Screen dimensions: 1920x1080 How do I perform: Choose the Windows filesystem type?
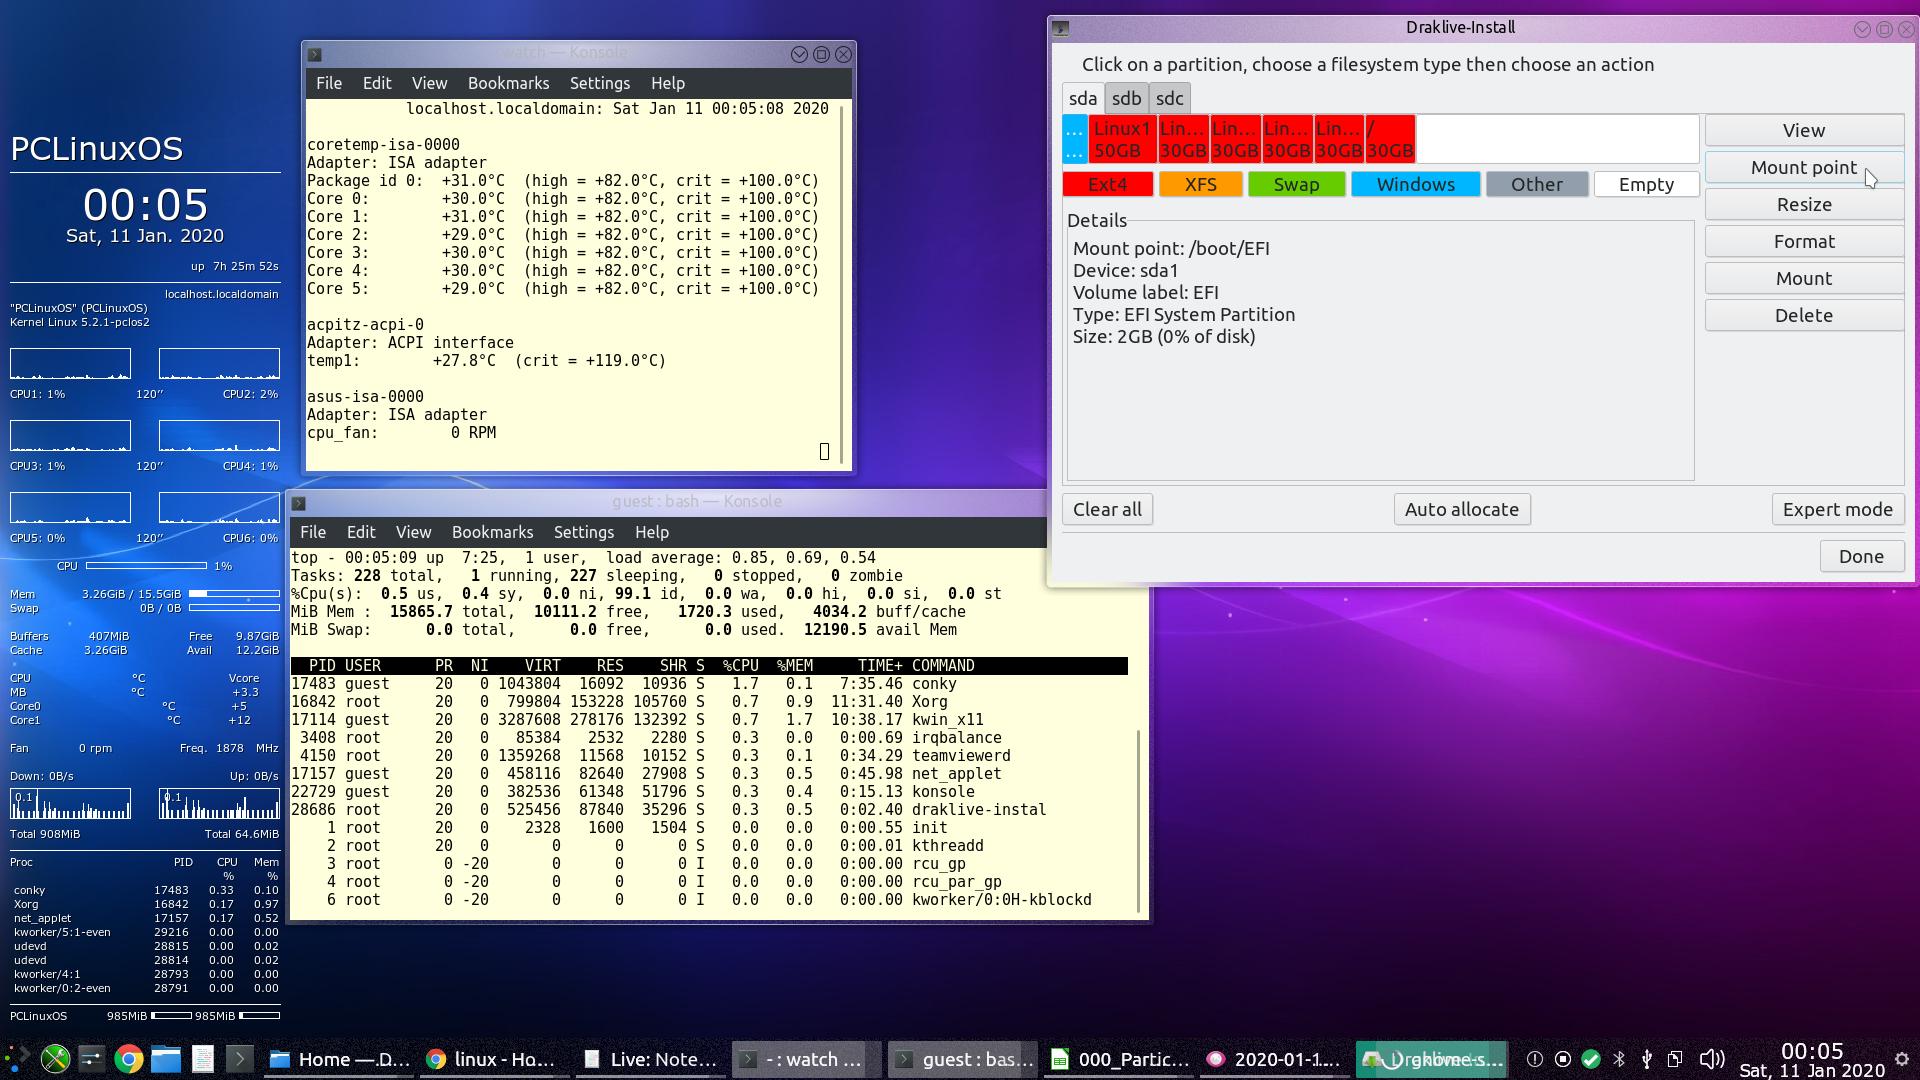pos(1415,184)
